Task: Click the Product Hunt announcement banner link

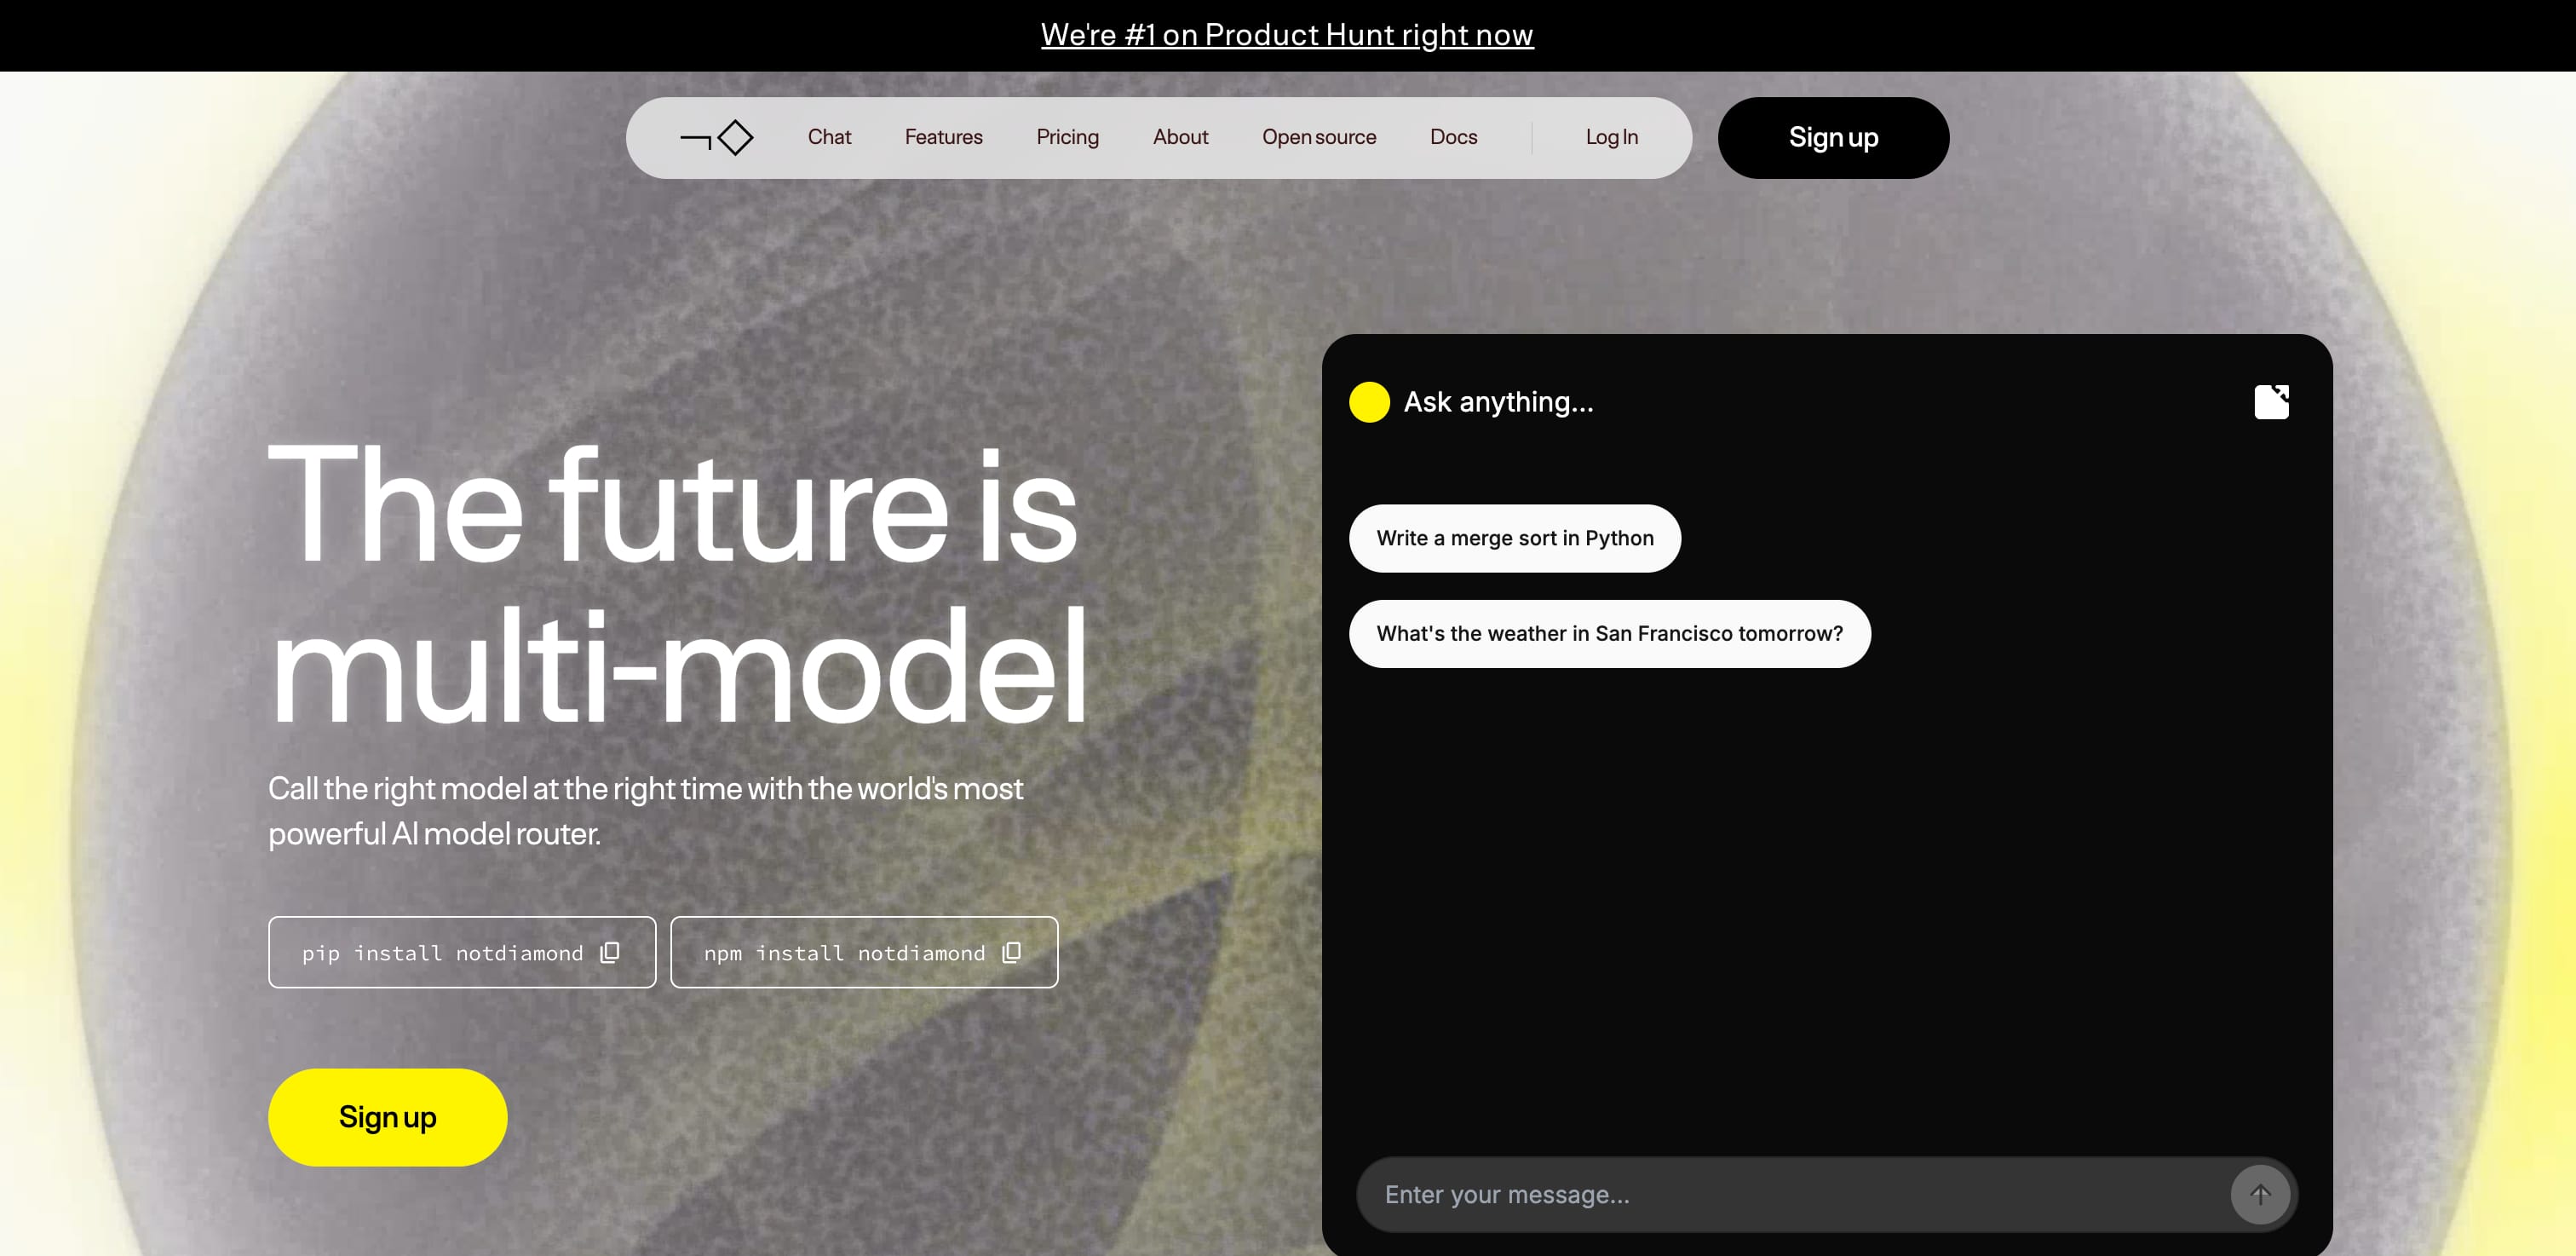Action: (1286, 33)
